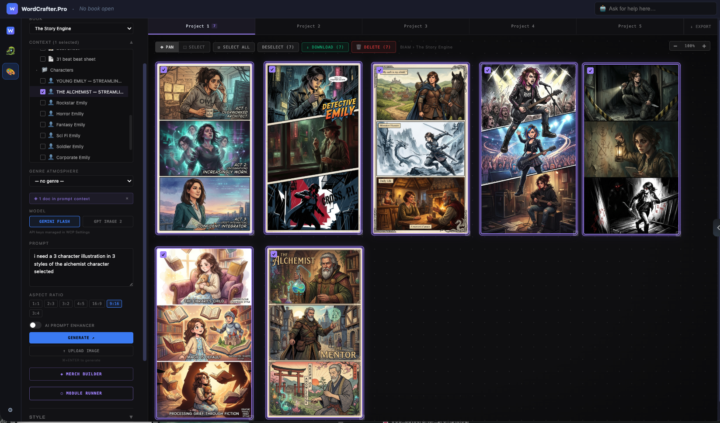Click the zoom out minus button
This screenshot has width=720, height=423.
pos(675,46)
